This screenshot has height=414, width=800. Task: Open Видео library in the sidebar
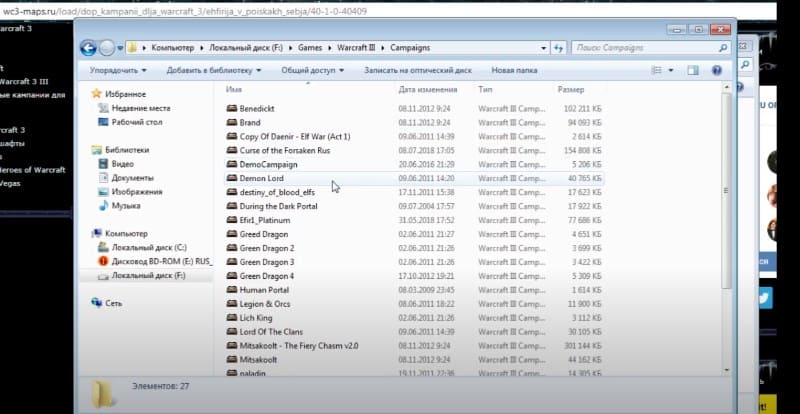[x=123, y=163]
